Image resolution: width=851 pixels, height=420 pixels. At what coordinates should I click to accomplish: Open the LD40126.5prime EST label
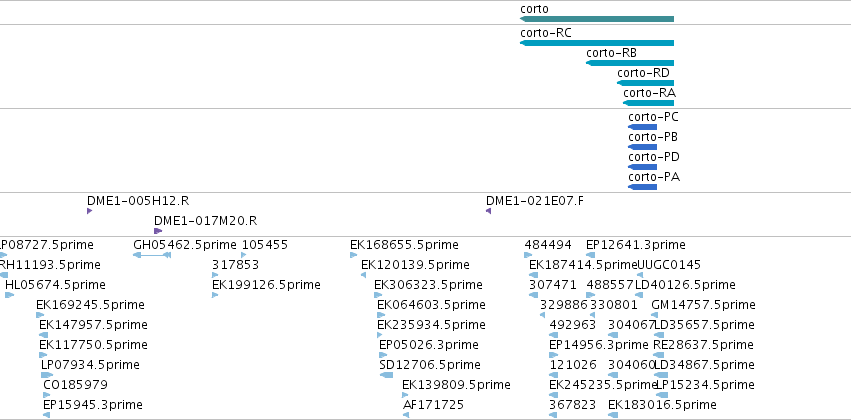coord(685,285)
